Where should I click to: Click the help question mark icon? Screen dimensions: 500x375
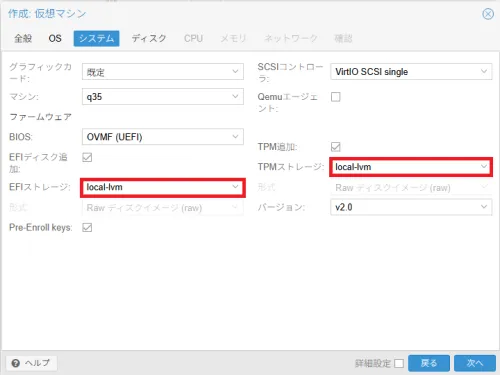point(15,363)
